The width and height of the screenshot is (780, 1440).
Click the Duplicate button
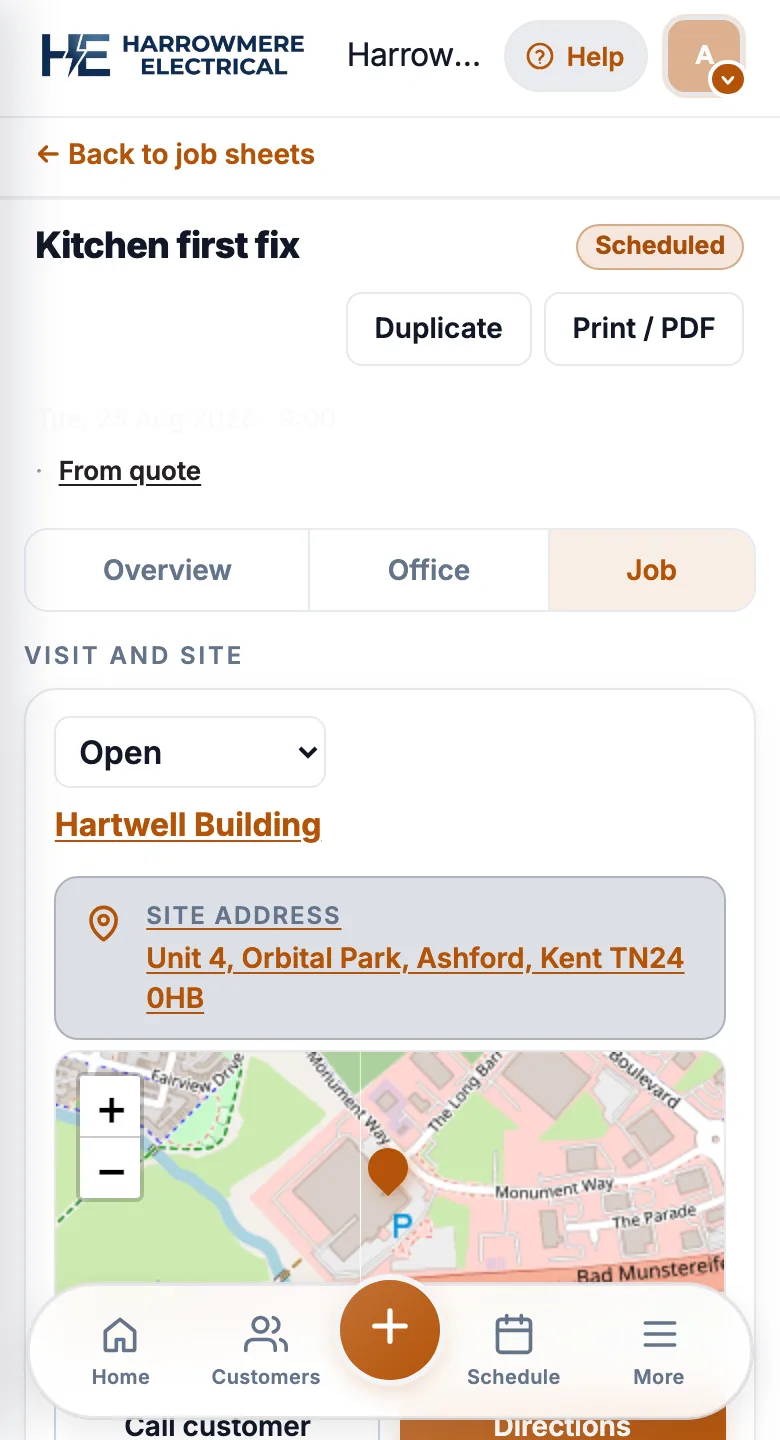(439, 329)
